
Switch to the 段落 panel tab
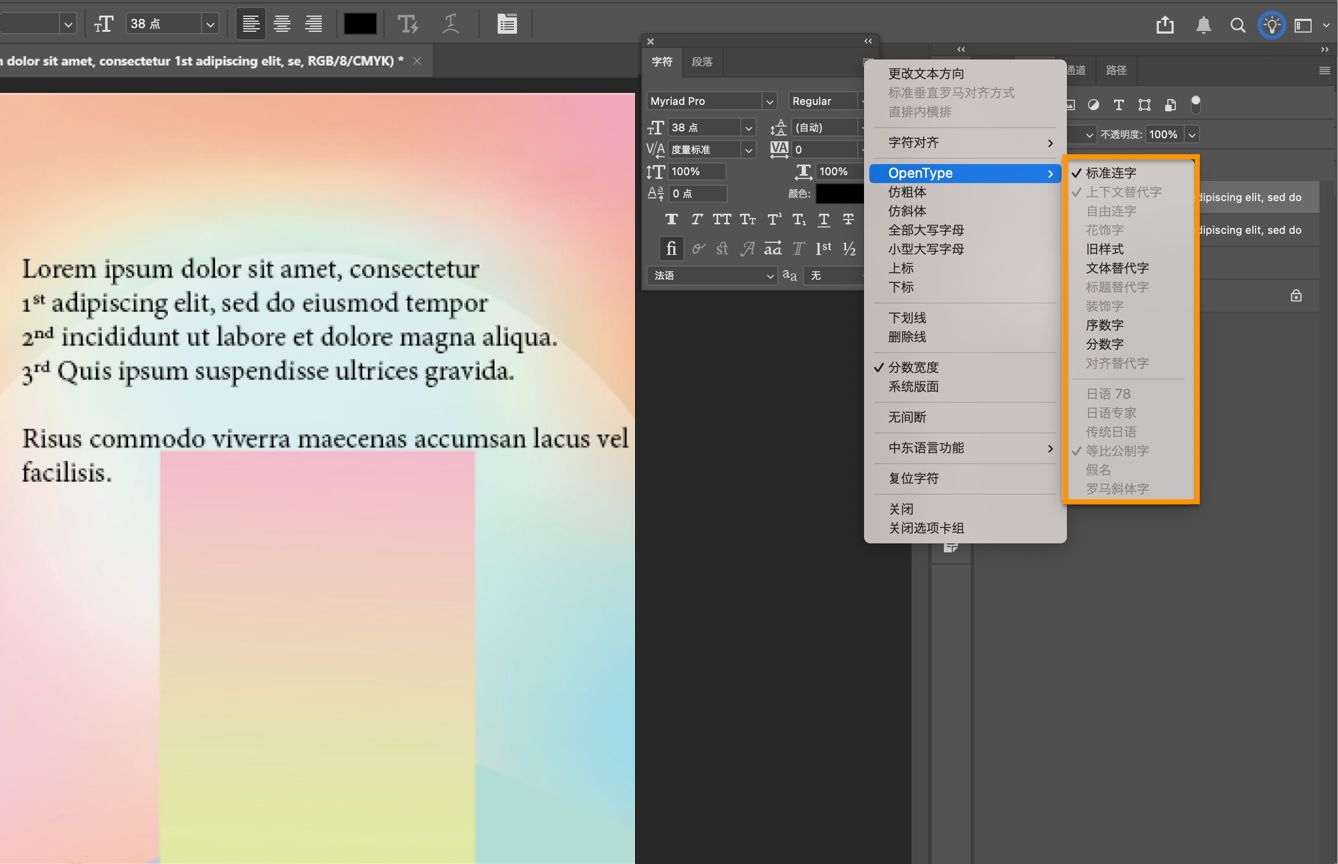701,61
